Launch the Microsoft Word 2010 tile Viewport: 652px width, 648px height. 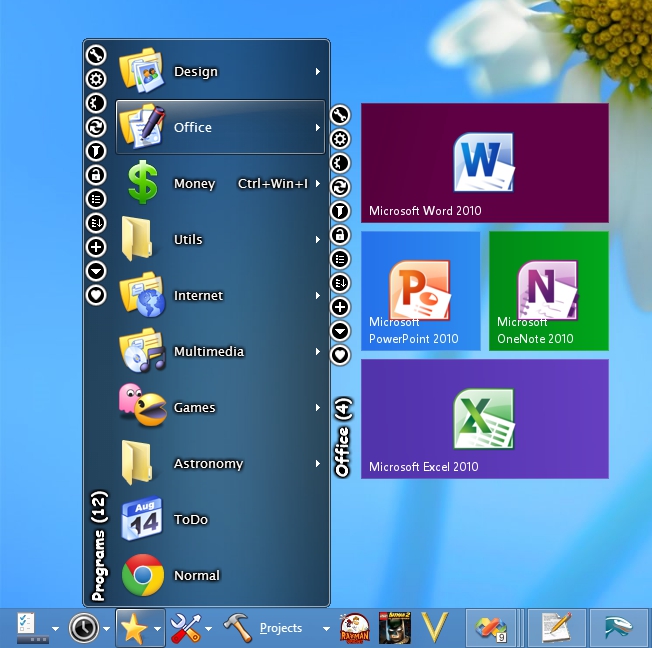click(x=484, y=163)
